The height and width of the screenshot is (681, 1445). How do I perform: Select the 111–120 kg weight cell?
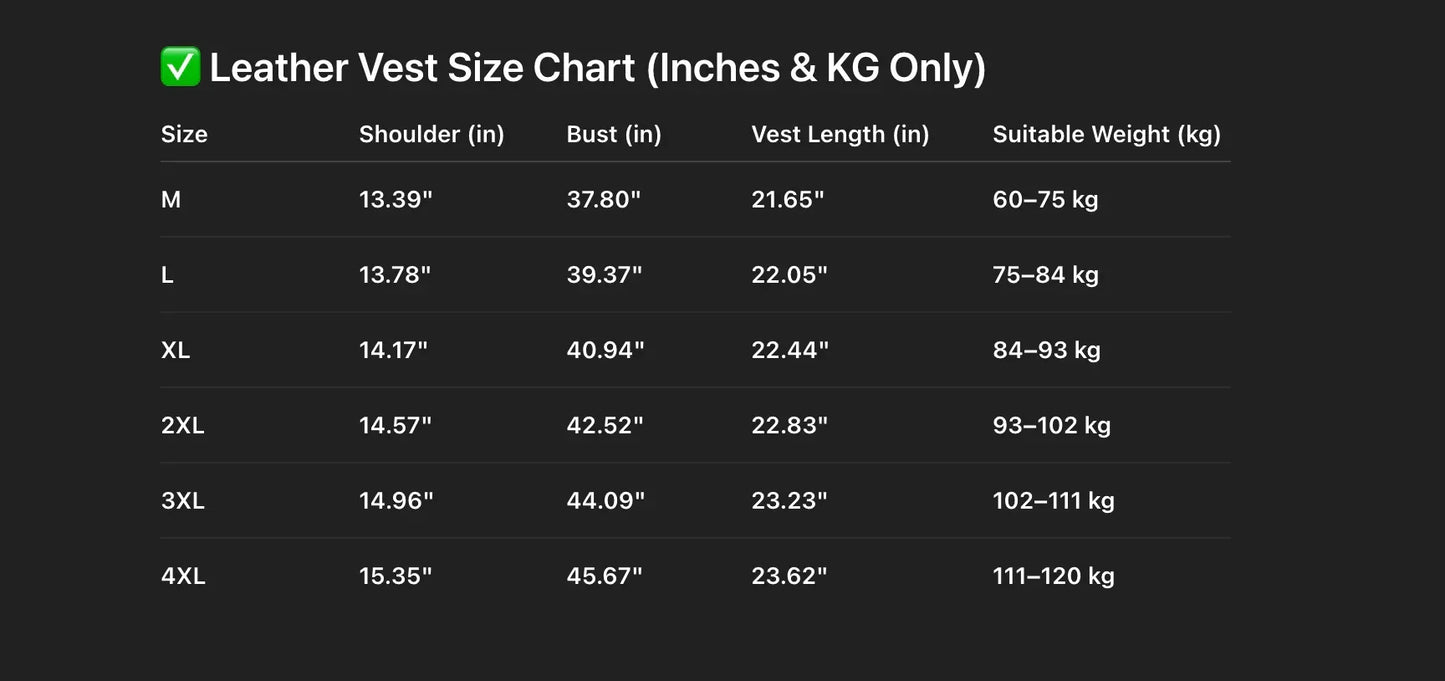[x=1053, y=576]
